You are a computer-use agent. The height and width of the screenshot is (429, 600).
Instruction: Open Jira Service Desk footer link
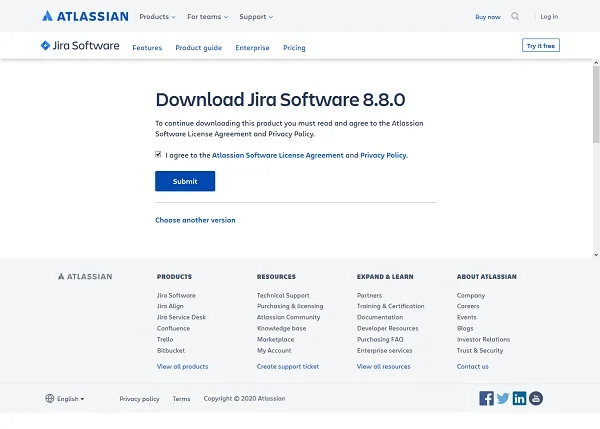point(181,317)
